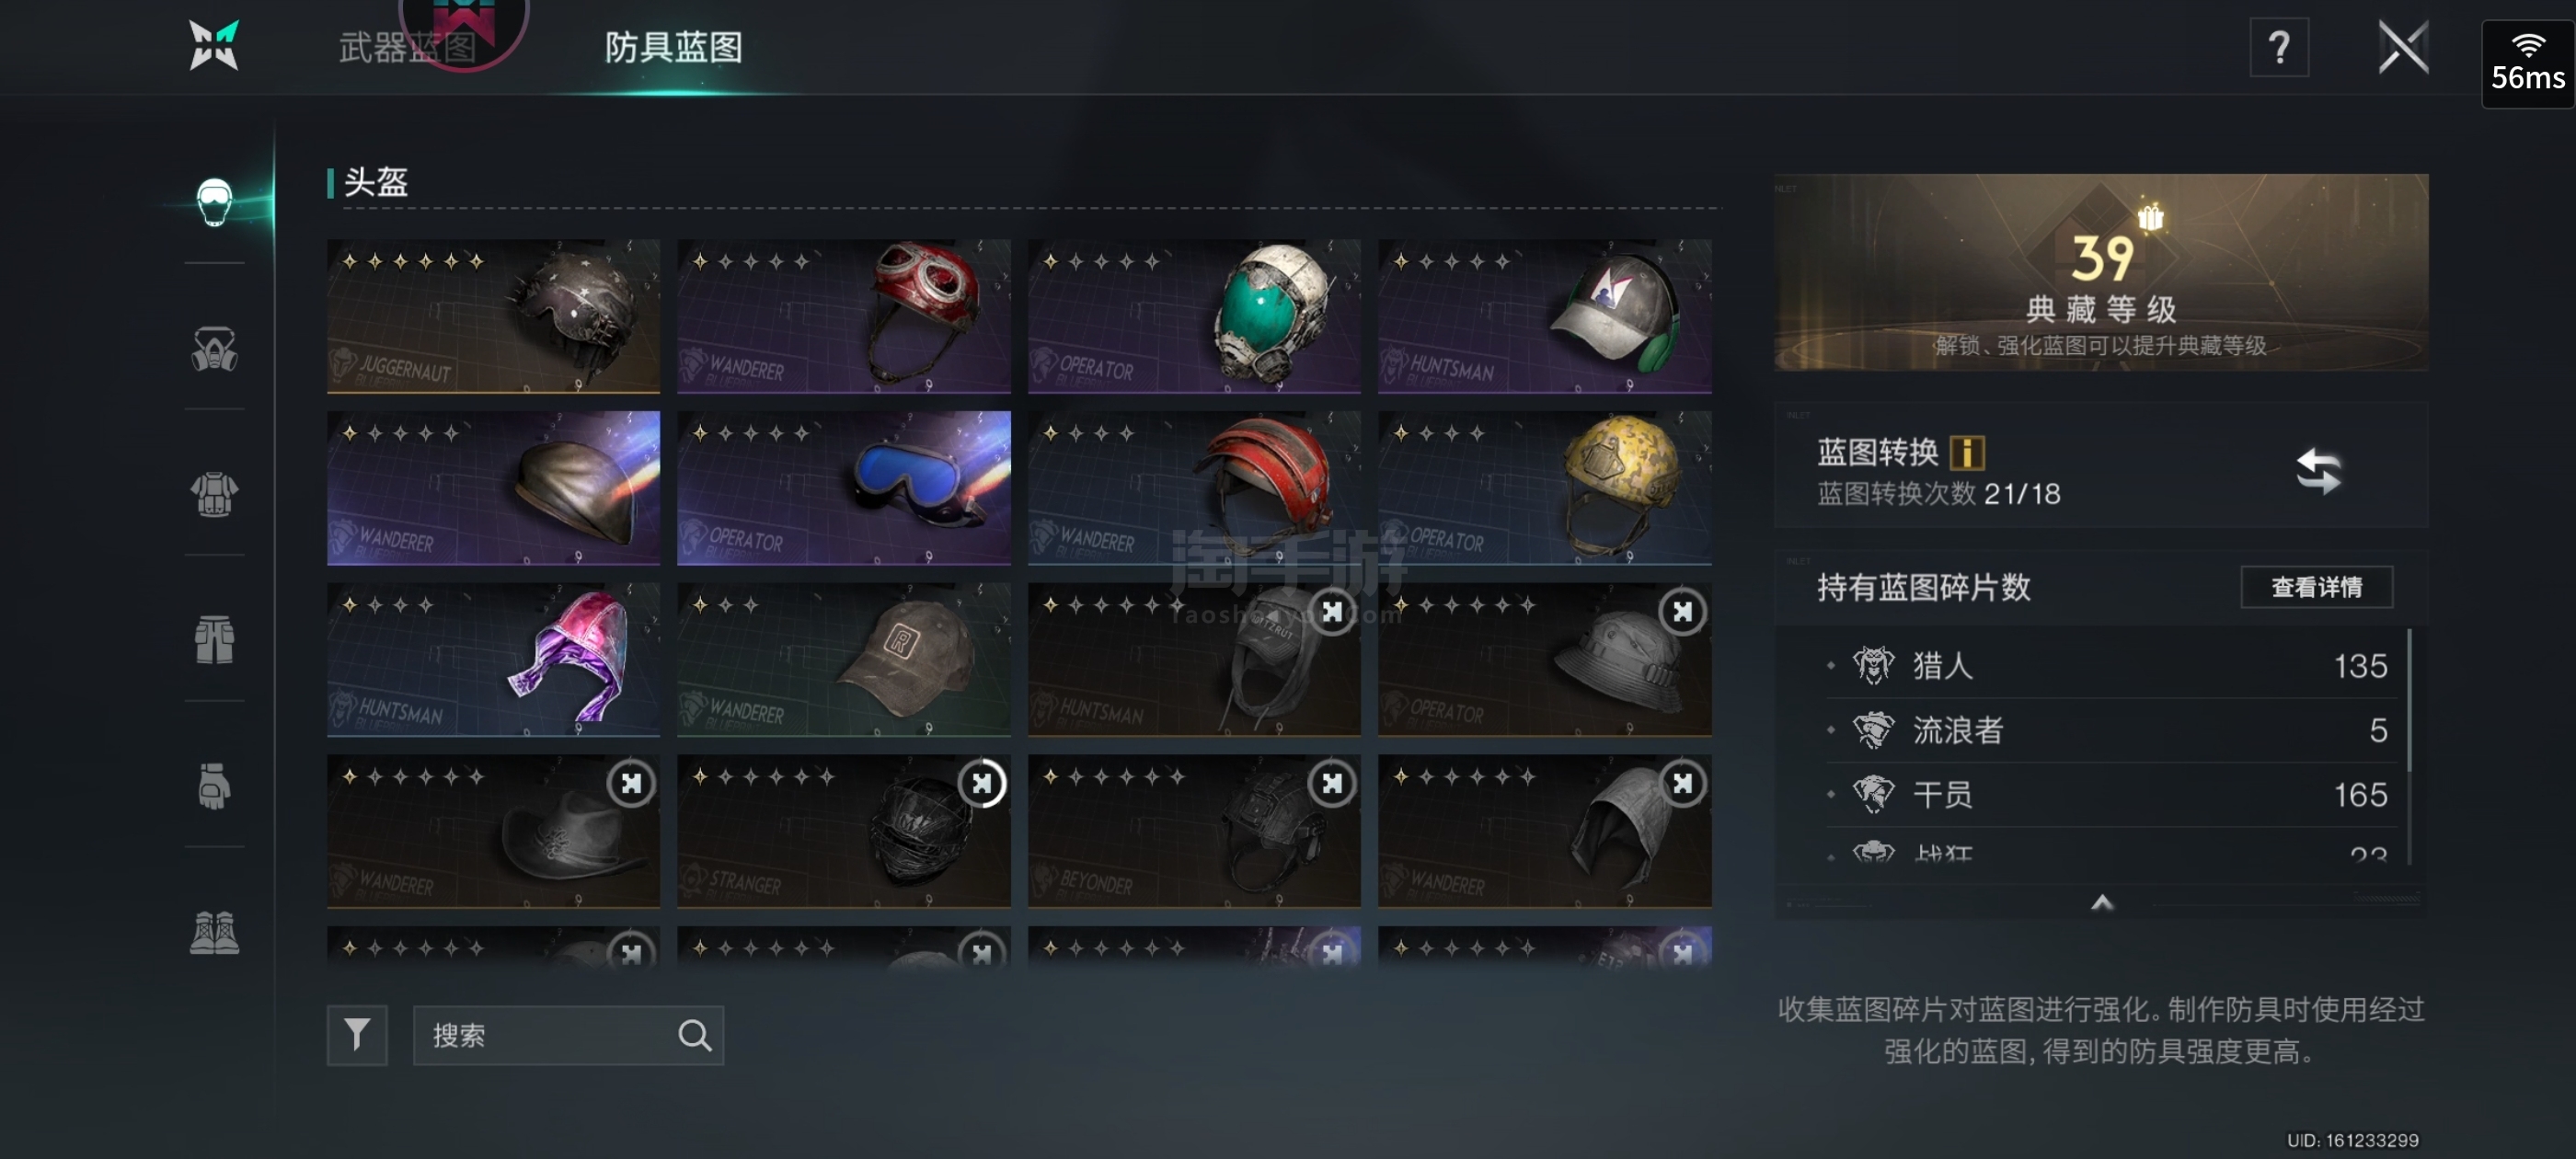Open the question mark help icon
Image resolution: width=2576 pixels, height=1159 pixels.
pos(2278,47)
